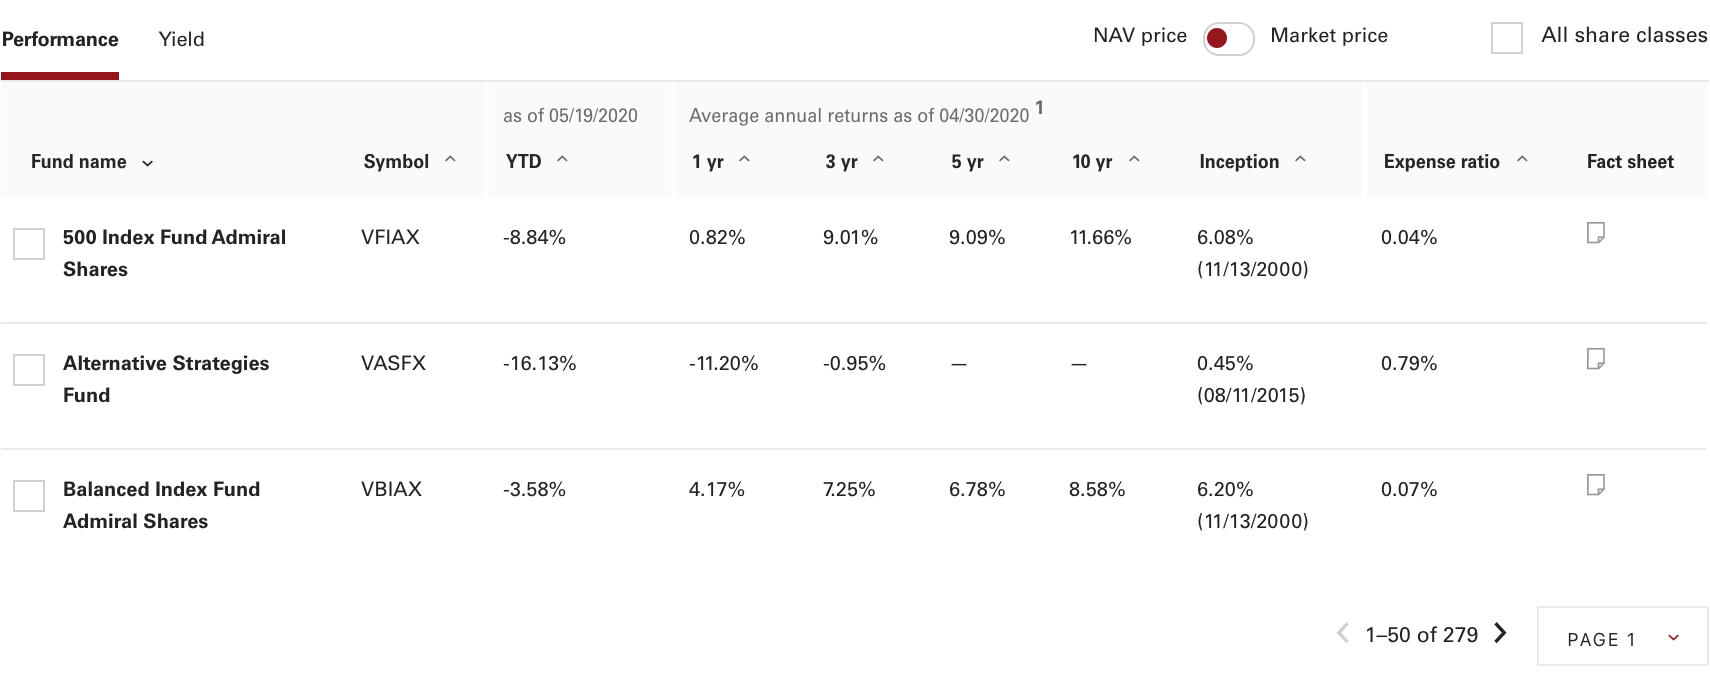The width and height of the screenshot is (1710, 689).
Task: Sort by Expense ratio arrow
Action: click(x=1522, y=159)
